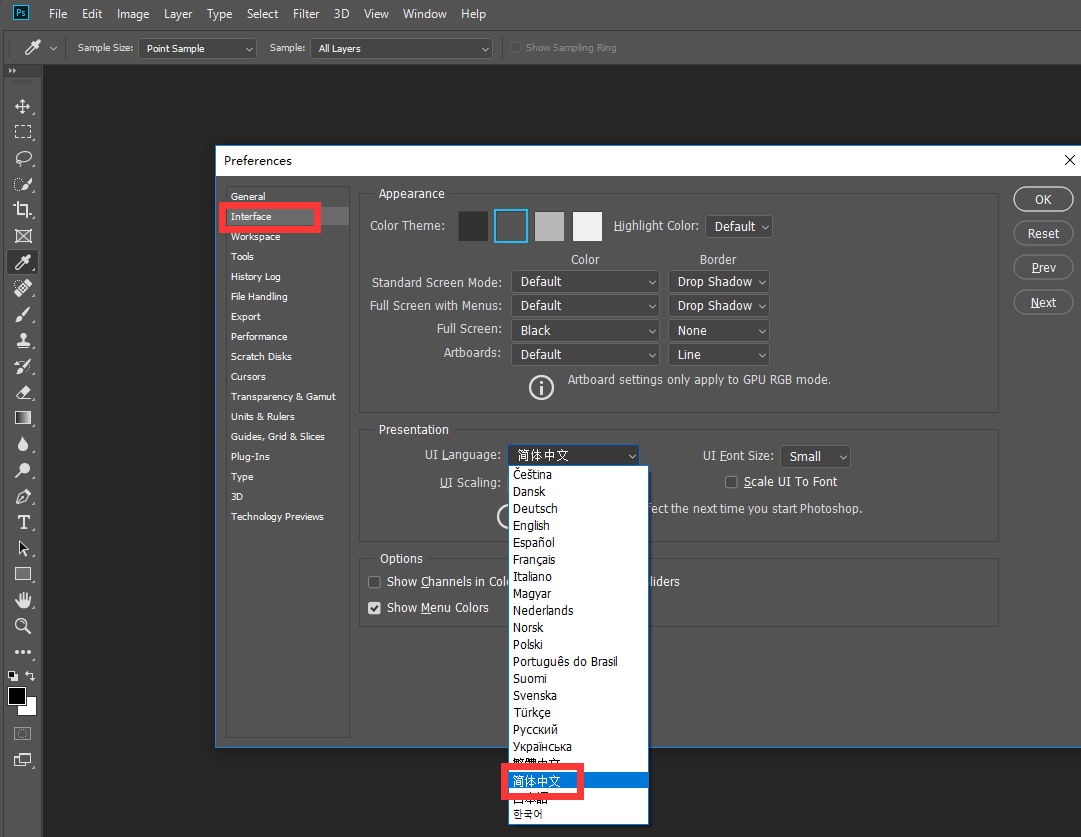Screen dimensions: 1081x837
Task: Select the Brush tool
Action: pos(22,314)
